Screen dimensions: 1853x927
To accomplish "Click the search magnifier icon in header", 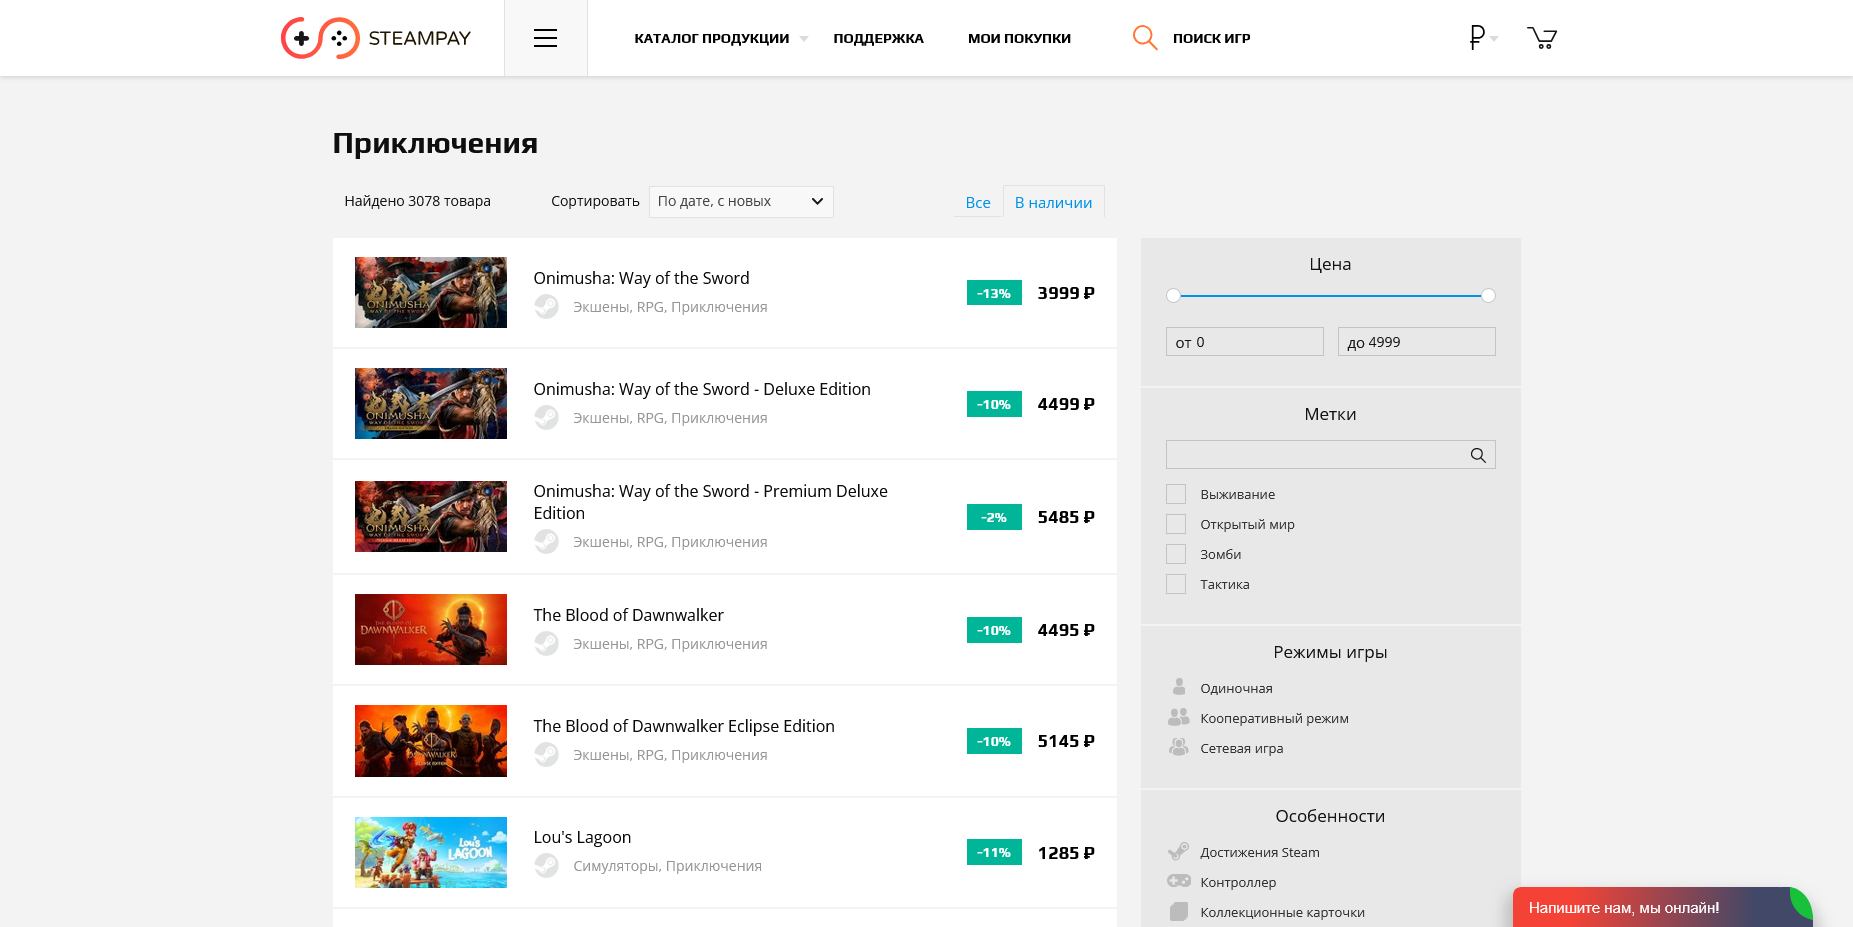I will click(x=1145, y=38).
